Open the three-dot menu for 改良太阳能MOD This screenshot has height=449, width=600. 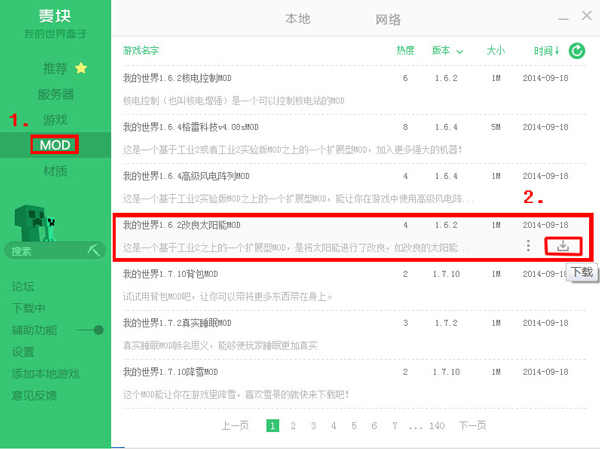528,245
